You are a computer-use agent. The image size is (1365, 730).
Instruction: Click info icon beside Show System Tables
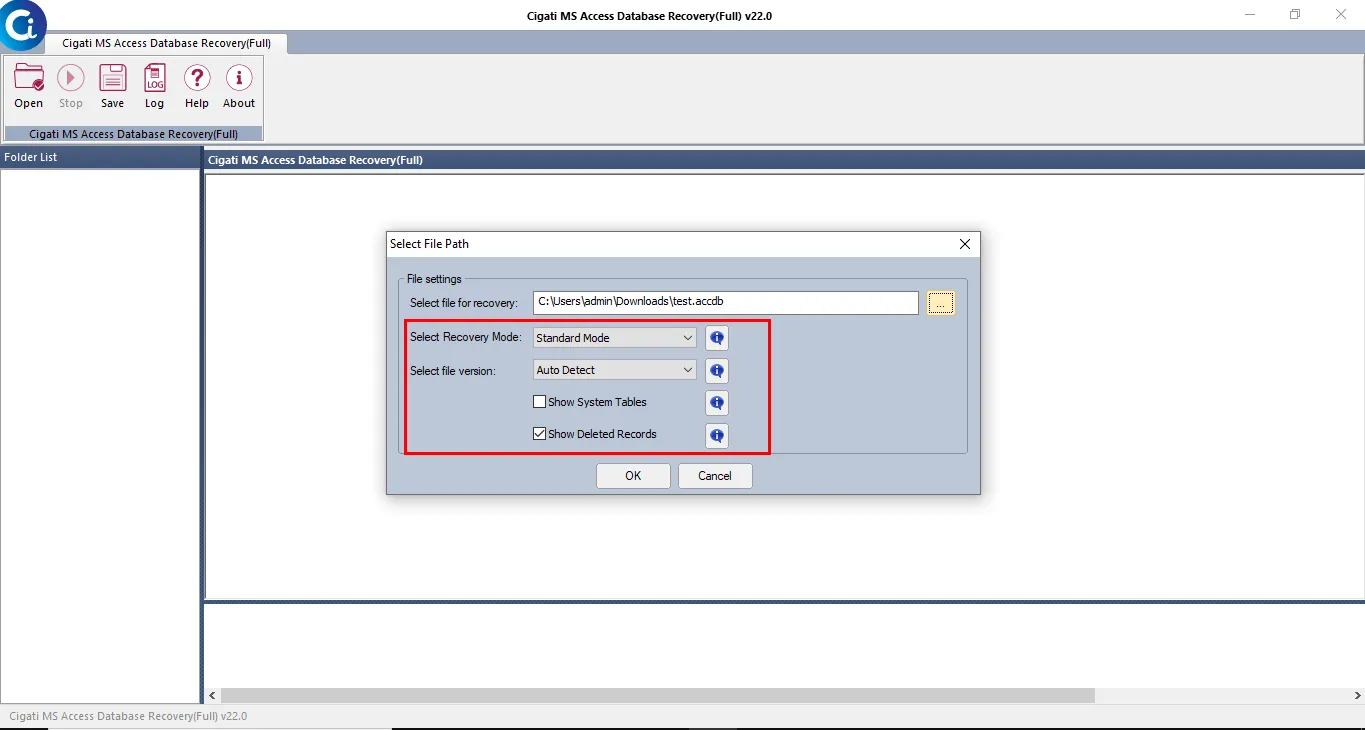(x=717, y=403)
